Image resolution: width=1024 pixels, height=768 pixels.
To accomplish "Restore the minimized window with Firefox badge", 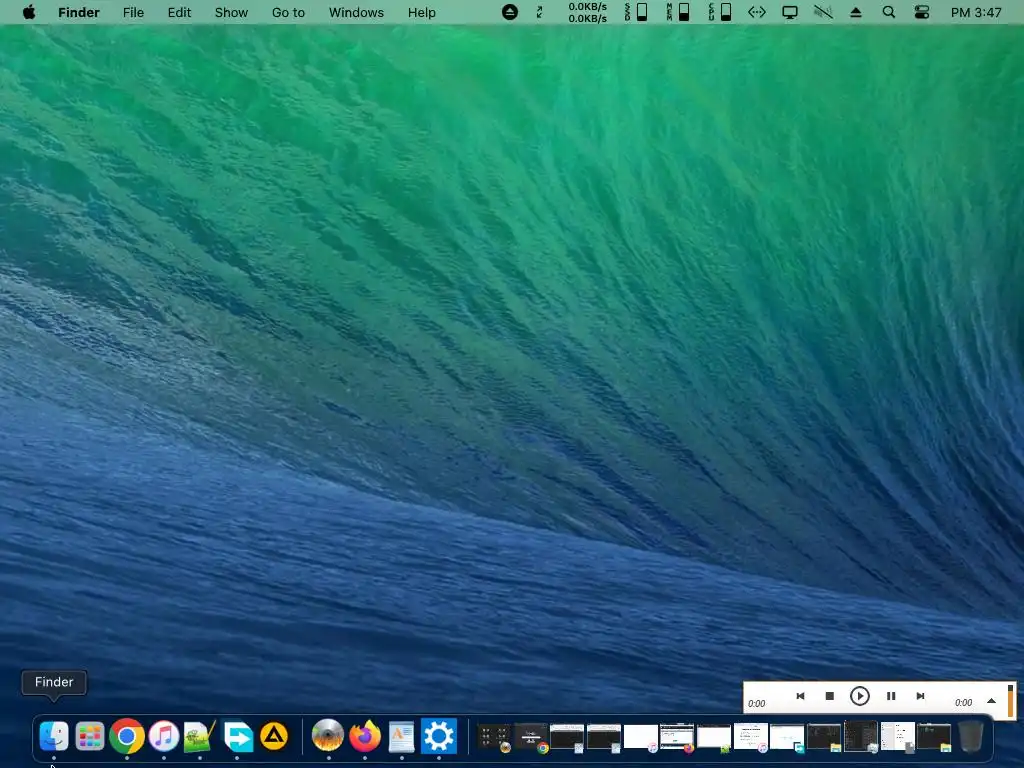I will [x=677, y=738].
